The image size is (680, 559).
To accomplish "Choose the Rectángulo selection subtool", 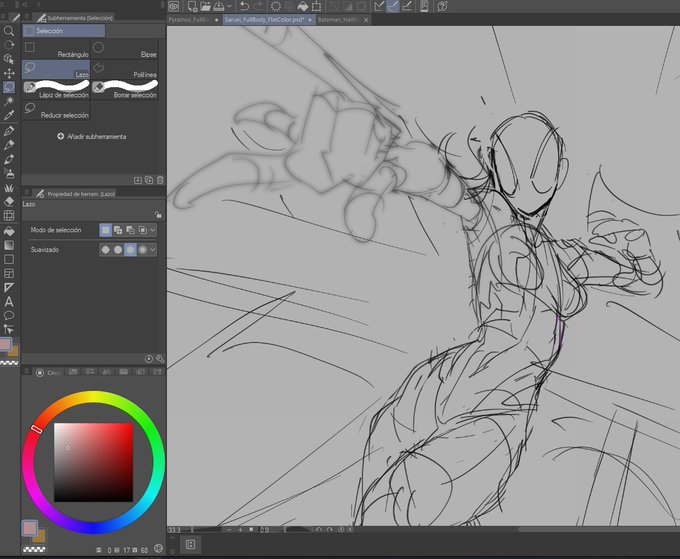I will pos(56,50).
